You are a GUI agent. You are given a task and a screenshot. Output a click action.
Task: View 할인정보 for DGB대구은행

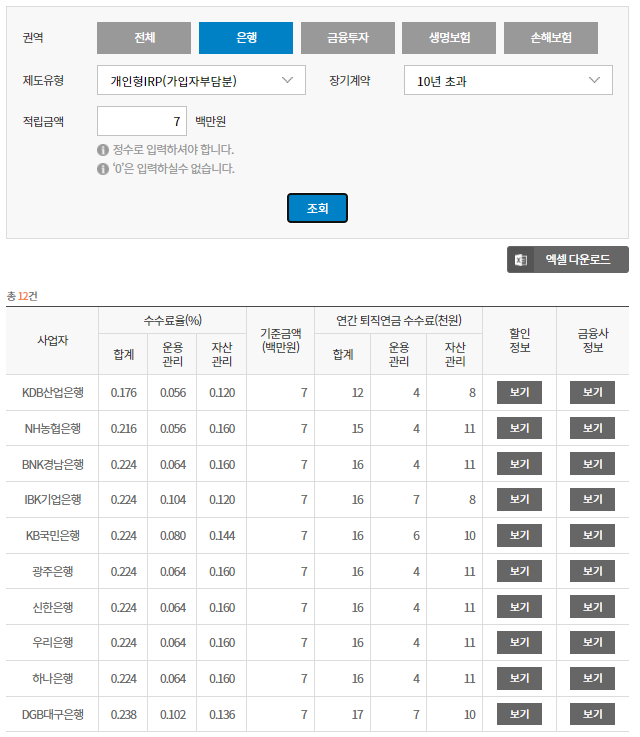[x=519, y=714]
